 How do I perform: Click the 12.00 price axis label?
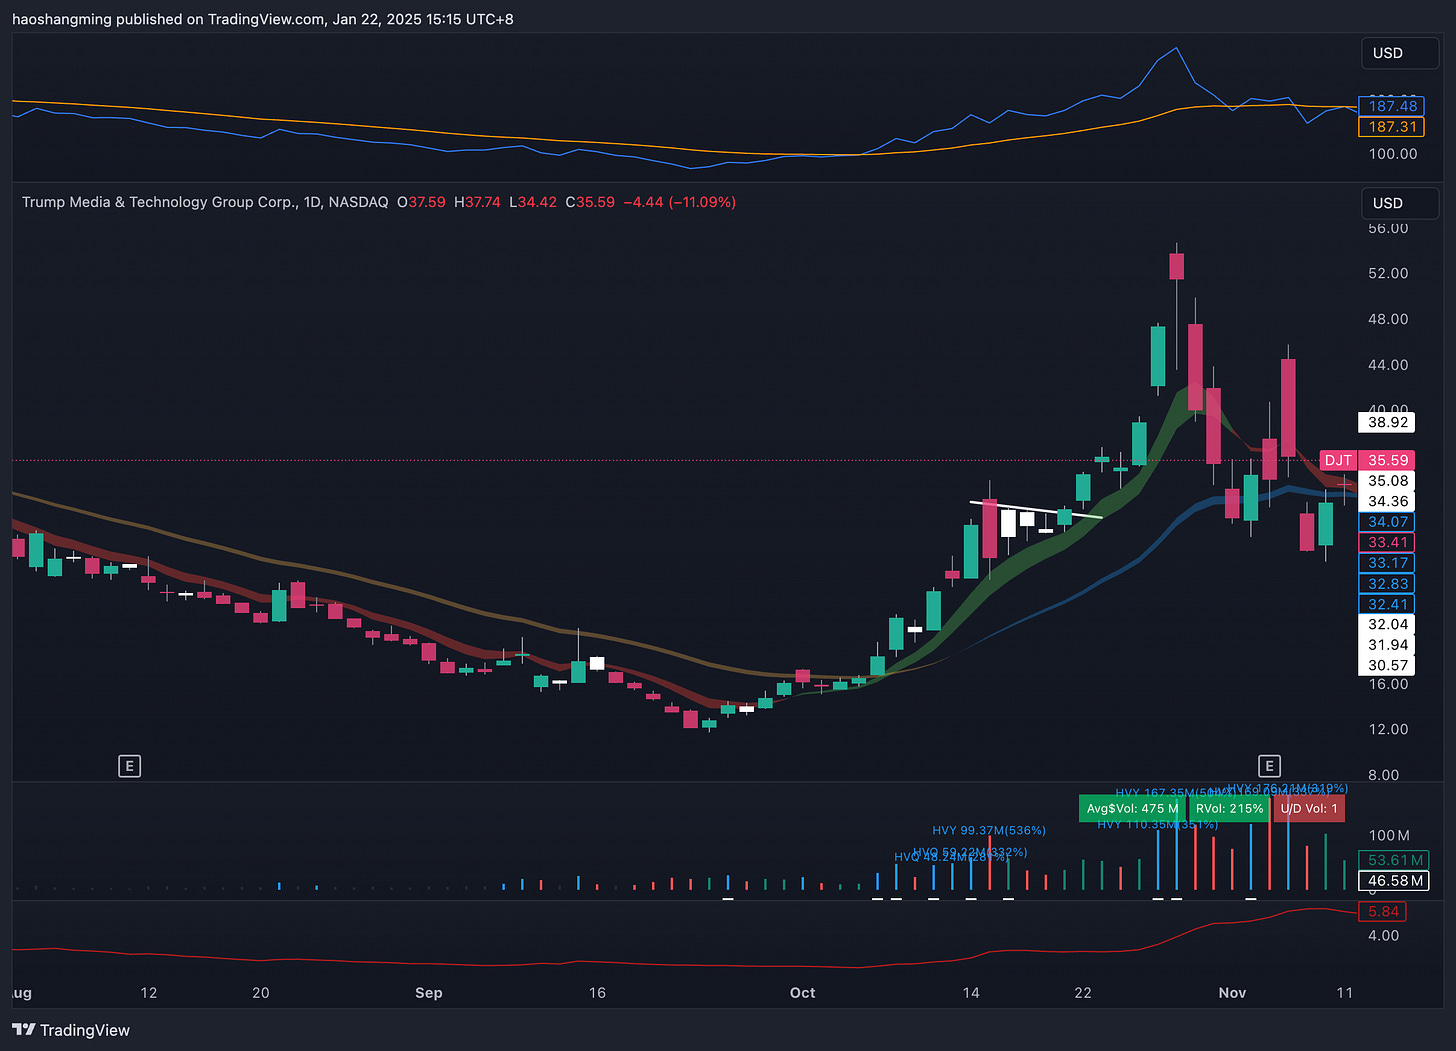[1388, 729]
